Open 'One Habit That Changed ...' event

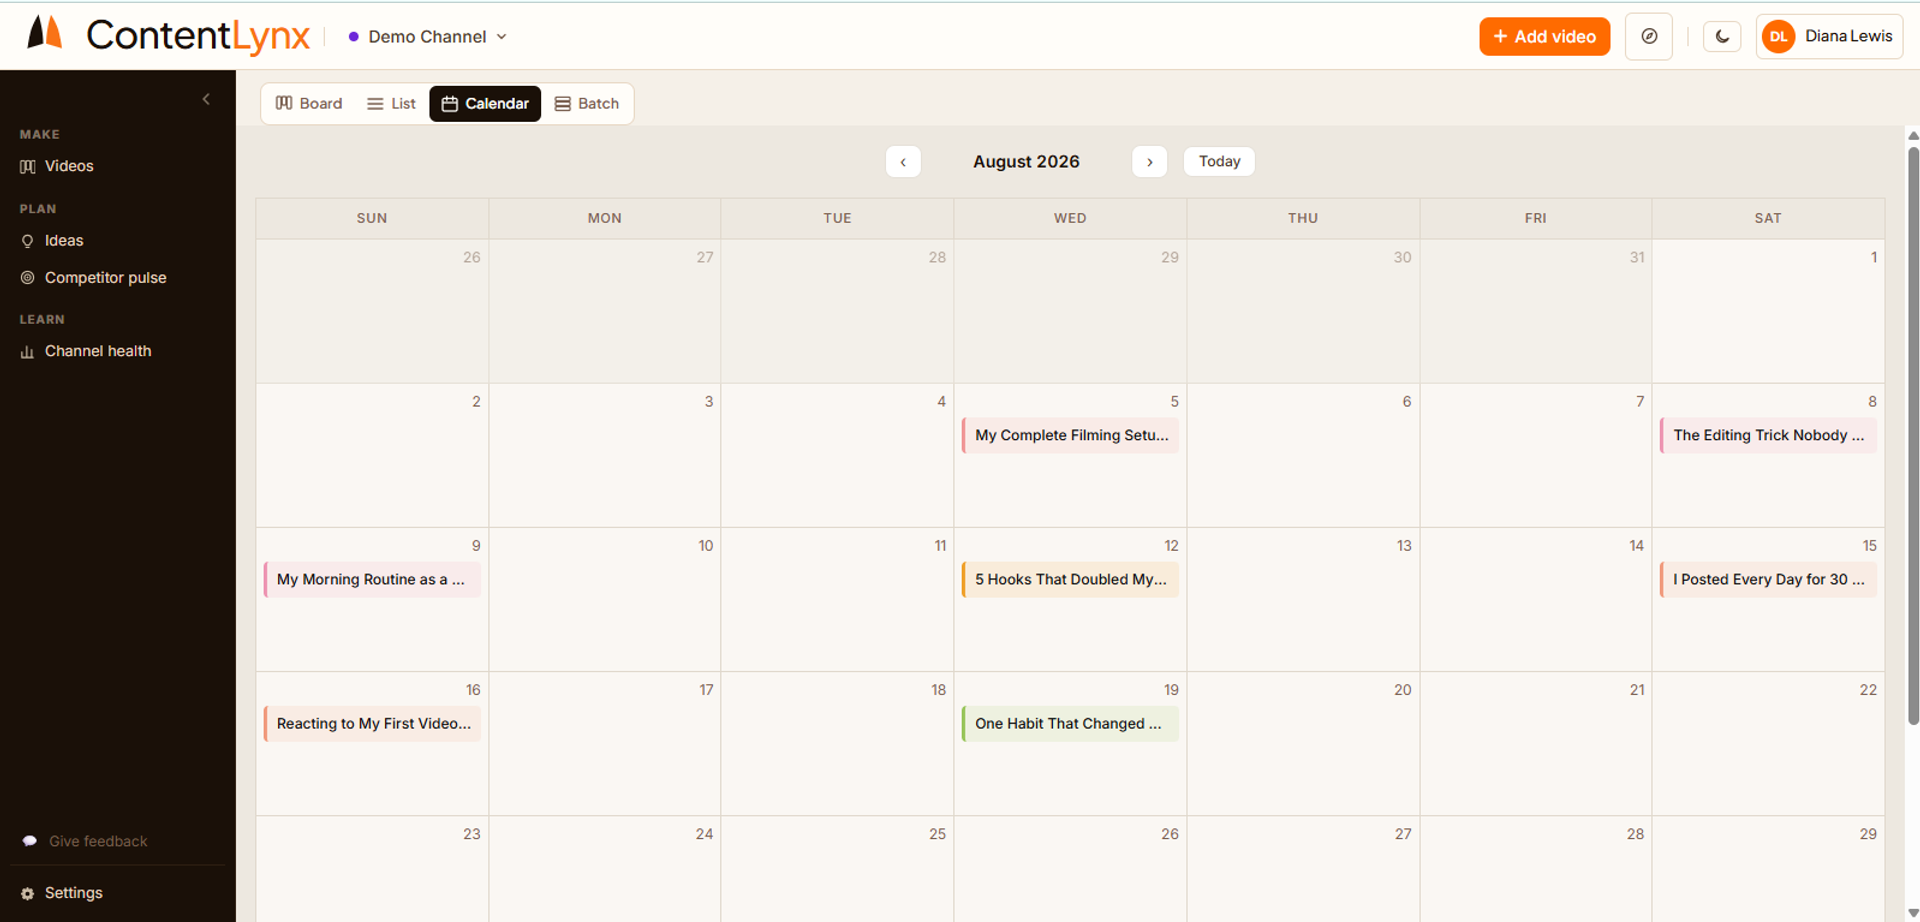(x=1070, y=724)
